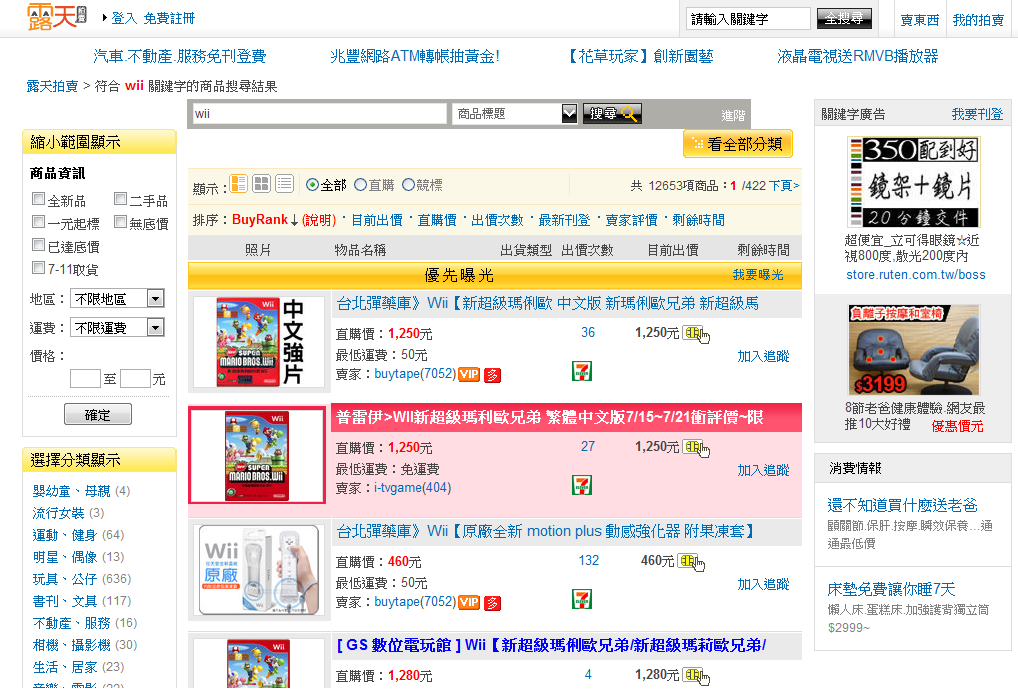Check the 無底價 checkbox
1018x698 pixels.
[x=120, y=222]
